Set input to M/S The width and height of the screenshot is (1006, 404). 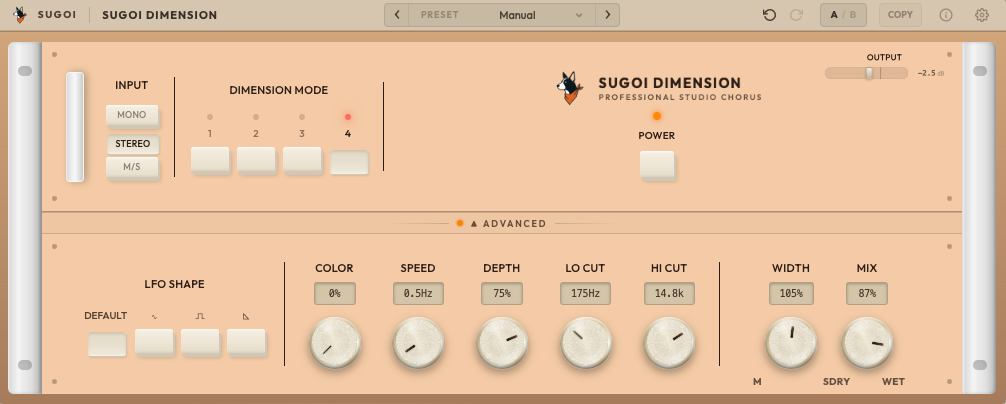(132, 168)
